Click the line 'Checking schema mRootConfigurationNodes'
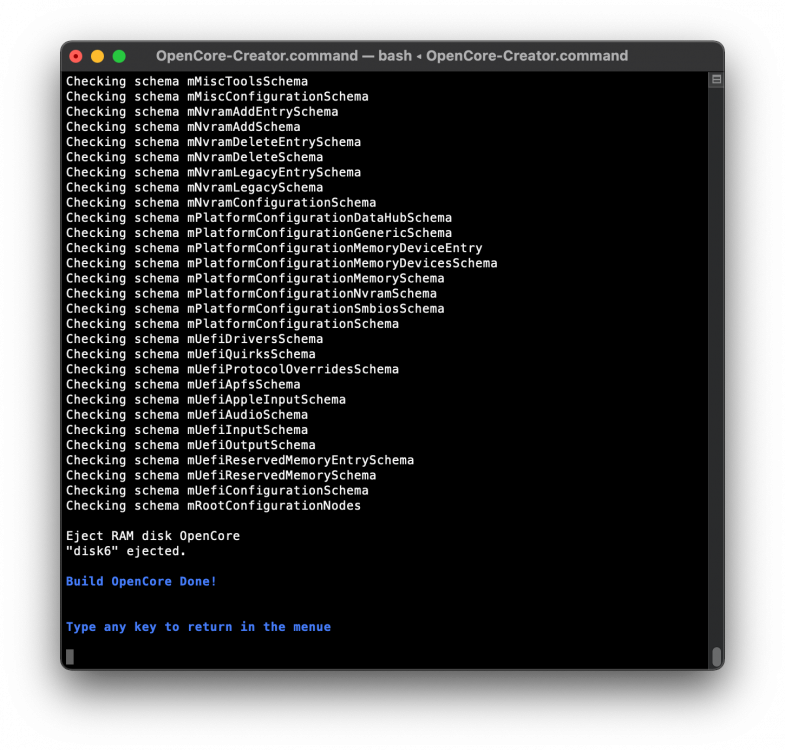This screenshot has width=785, height=750. [x=213, y=505]
